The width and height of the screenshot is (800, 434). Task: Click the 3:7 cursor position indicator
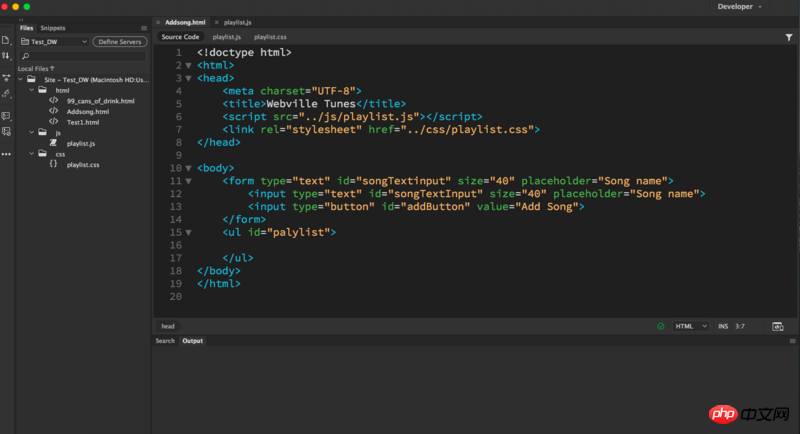(x=740, y=326)
